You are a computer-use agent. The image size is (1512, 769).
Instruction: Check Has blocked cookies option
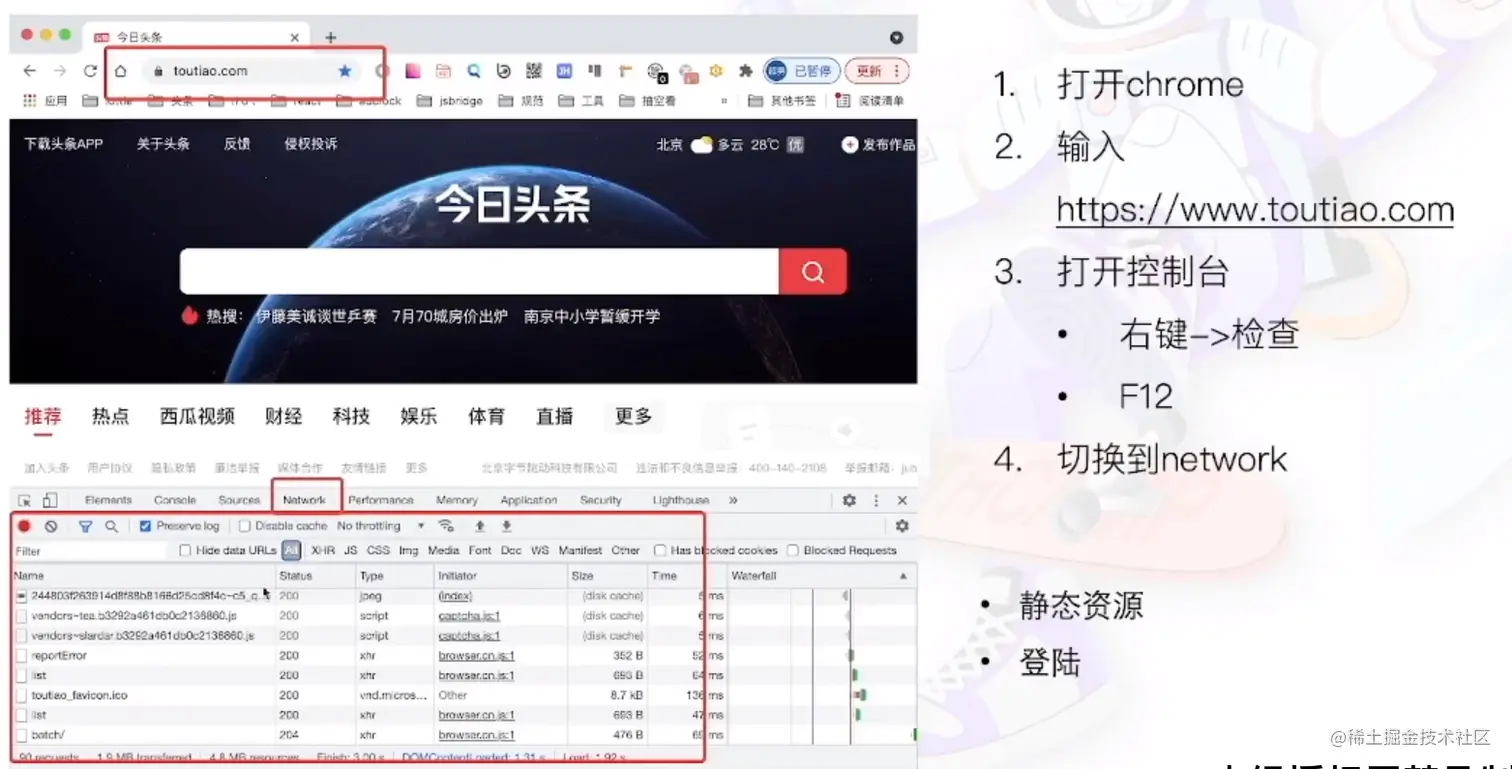660,550
